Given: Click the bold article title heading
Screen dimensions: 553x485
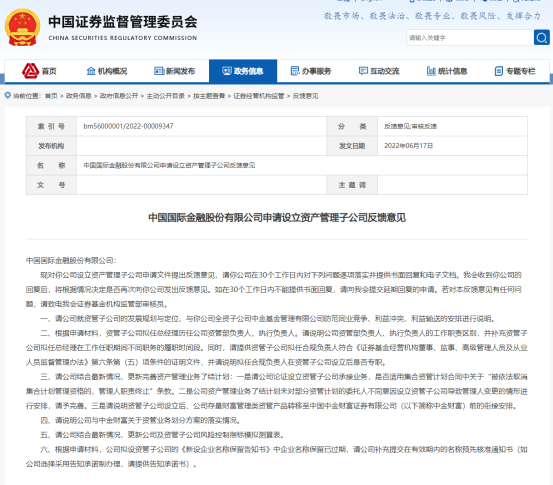Looking at the screenshot, I should tap(277, 218).
